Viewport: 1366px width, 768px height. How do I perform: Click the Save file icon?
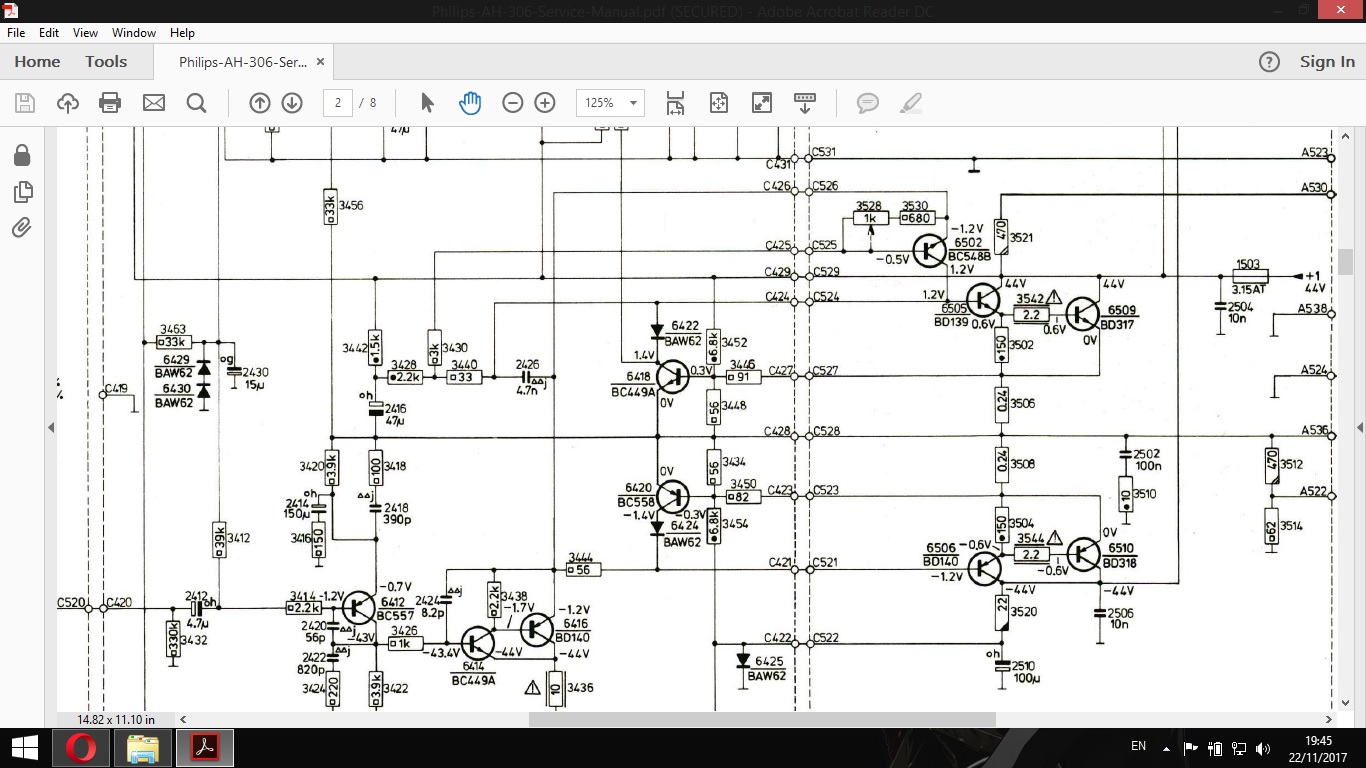tap(25, 103)
